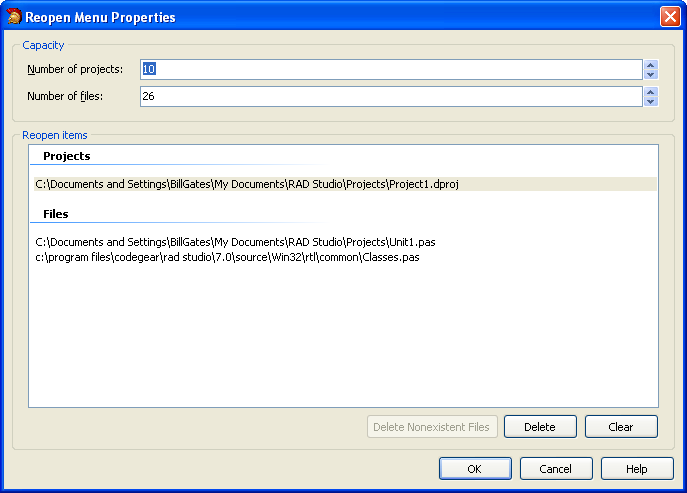Close the Reopen Menu Properties dialog
687x493 pixels.
[669, 17]
